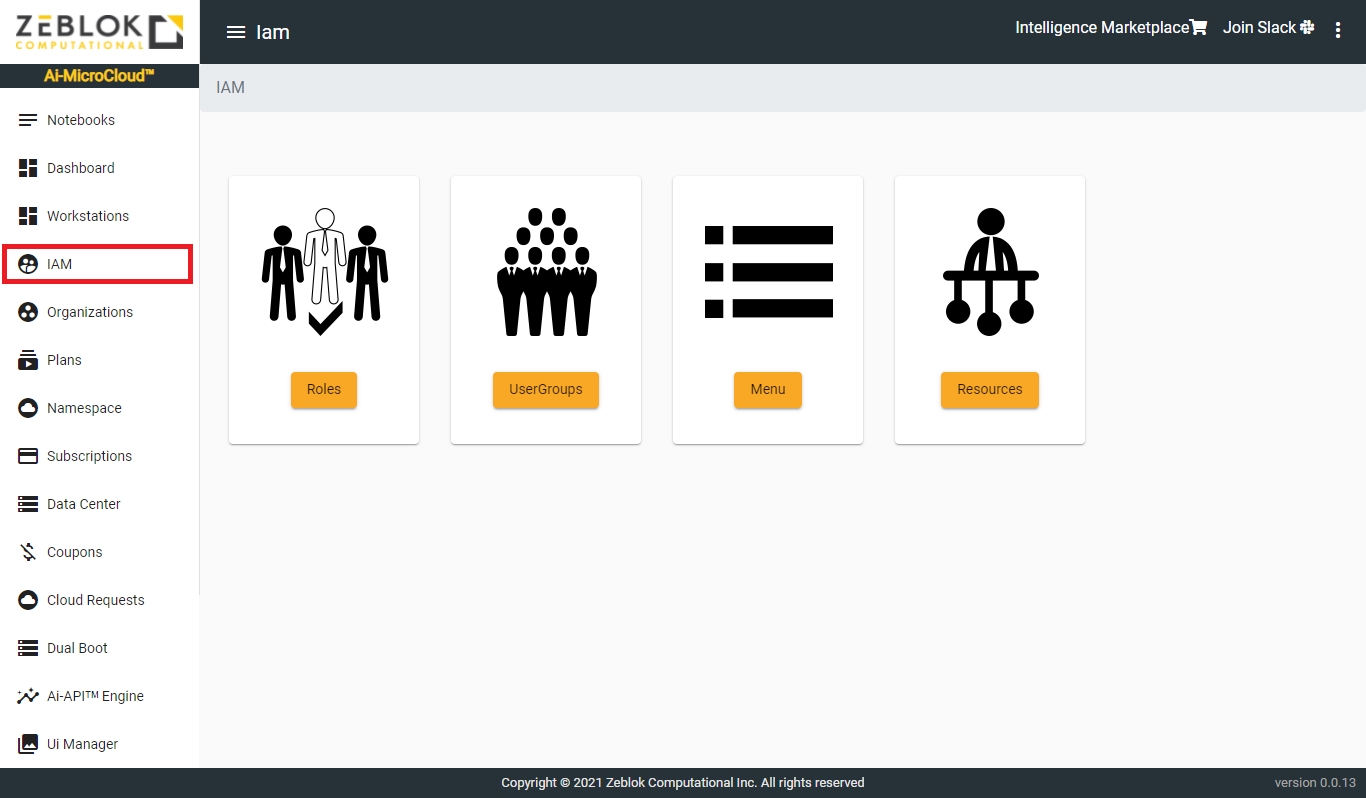The width and height of the screenshot is (1366, 798).
Task: Go to Dashboard in the sidebar
Action: (80, 168)
